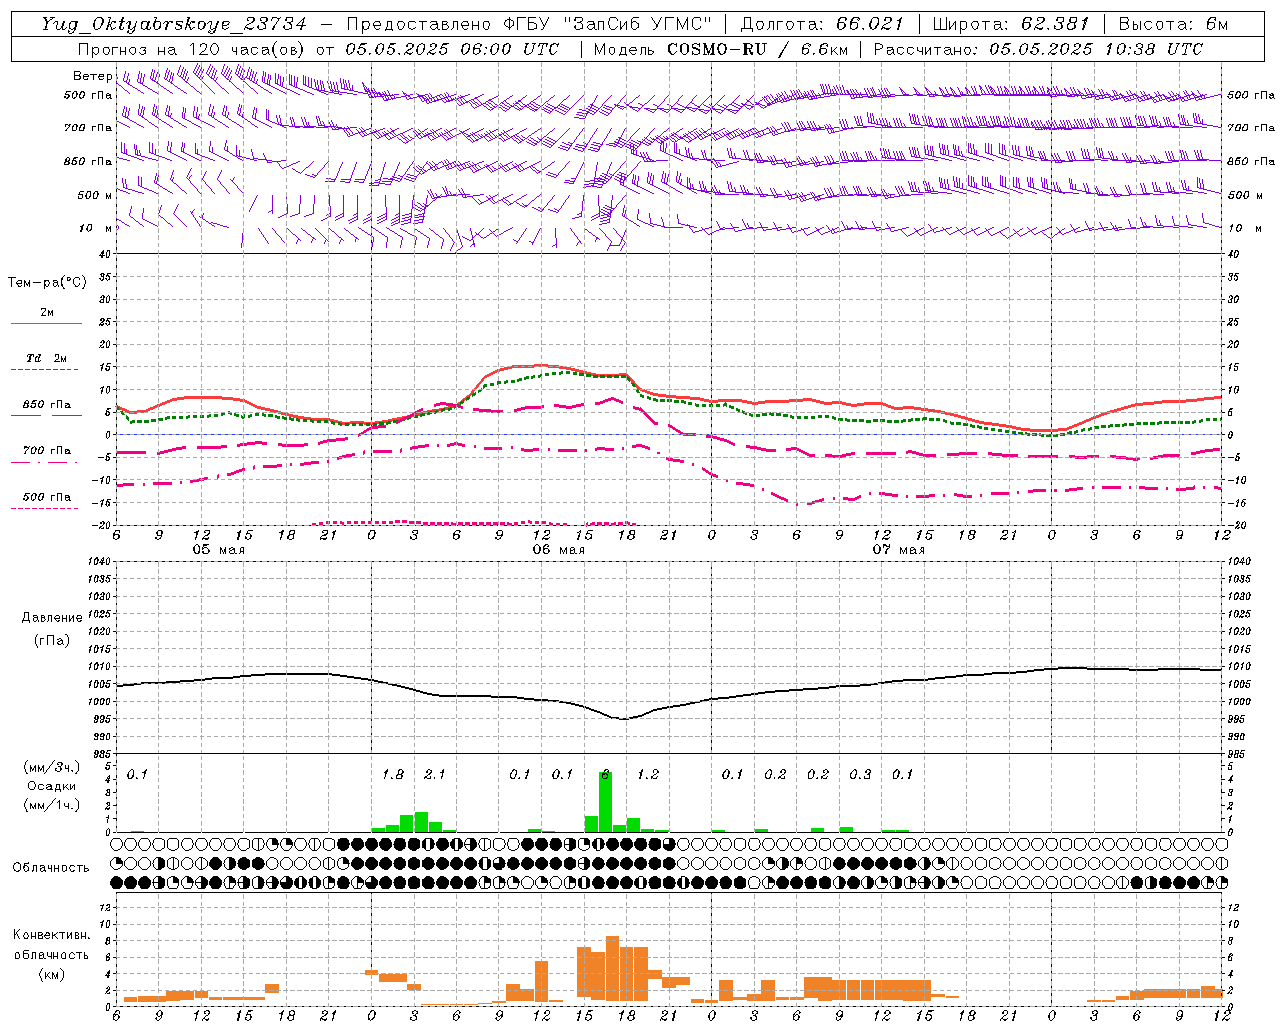This screenshot has width=1280, height=1024.
Task: Click the elevation label Высота: 6м
Action: point(1173,24)
